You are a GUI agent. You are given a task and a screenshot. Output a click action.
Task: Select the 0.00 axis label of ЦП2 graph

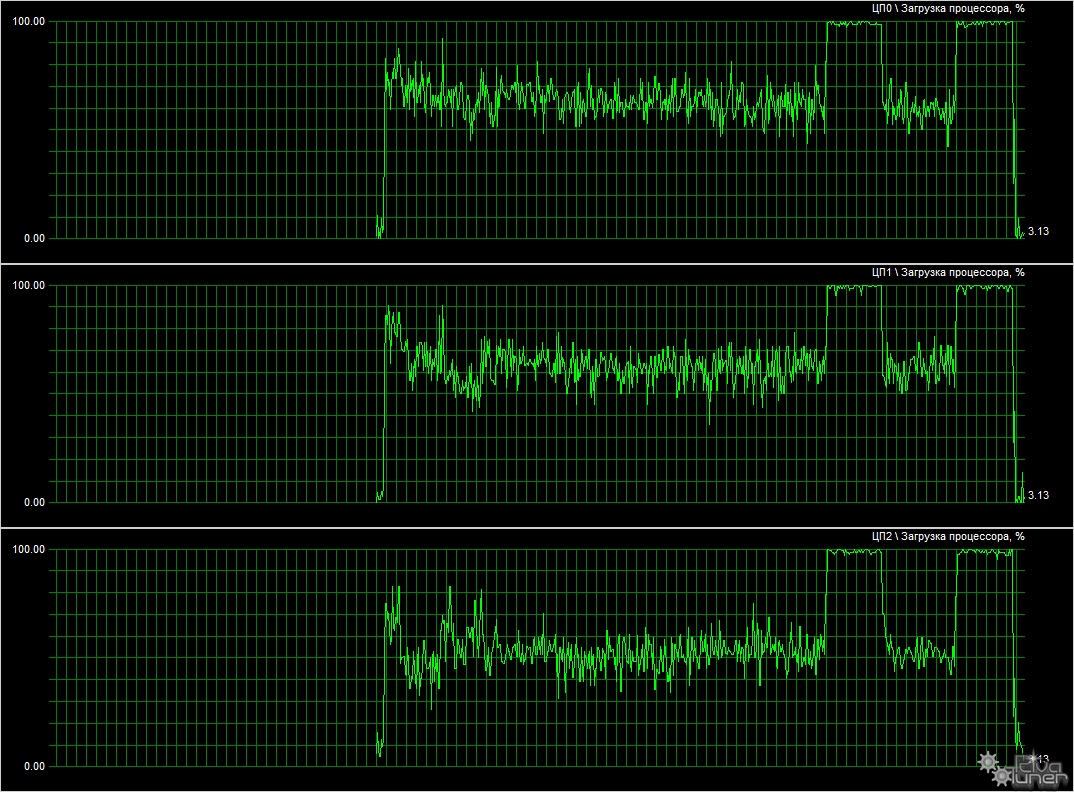[x=34, y=766]
